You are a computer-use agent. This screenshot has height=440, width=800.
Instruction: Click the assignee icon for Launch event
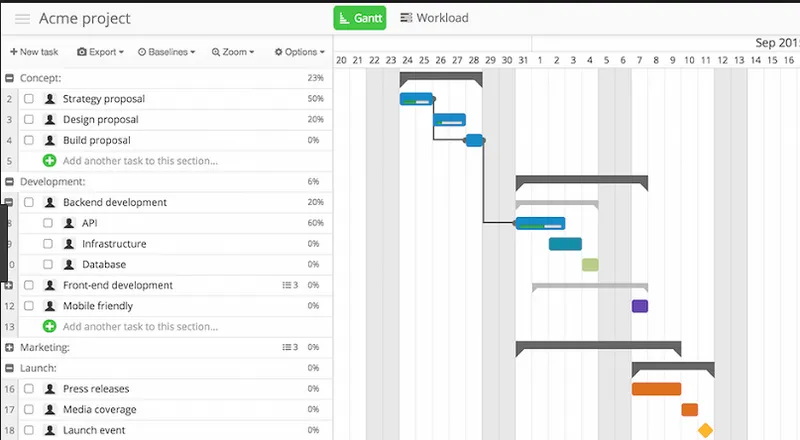49,430
